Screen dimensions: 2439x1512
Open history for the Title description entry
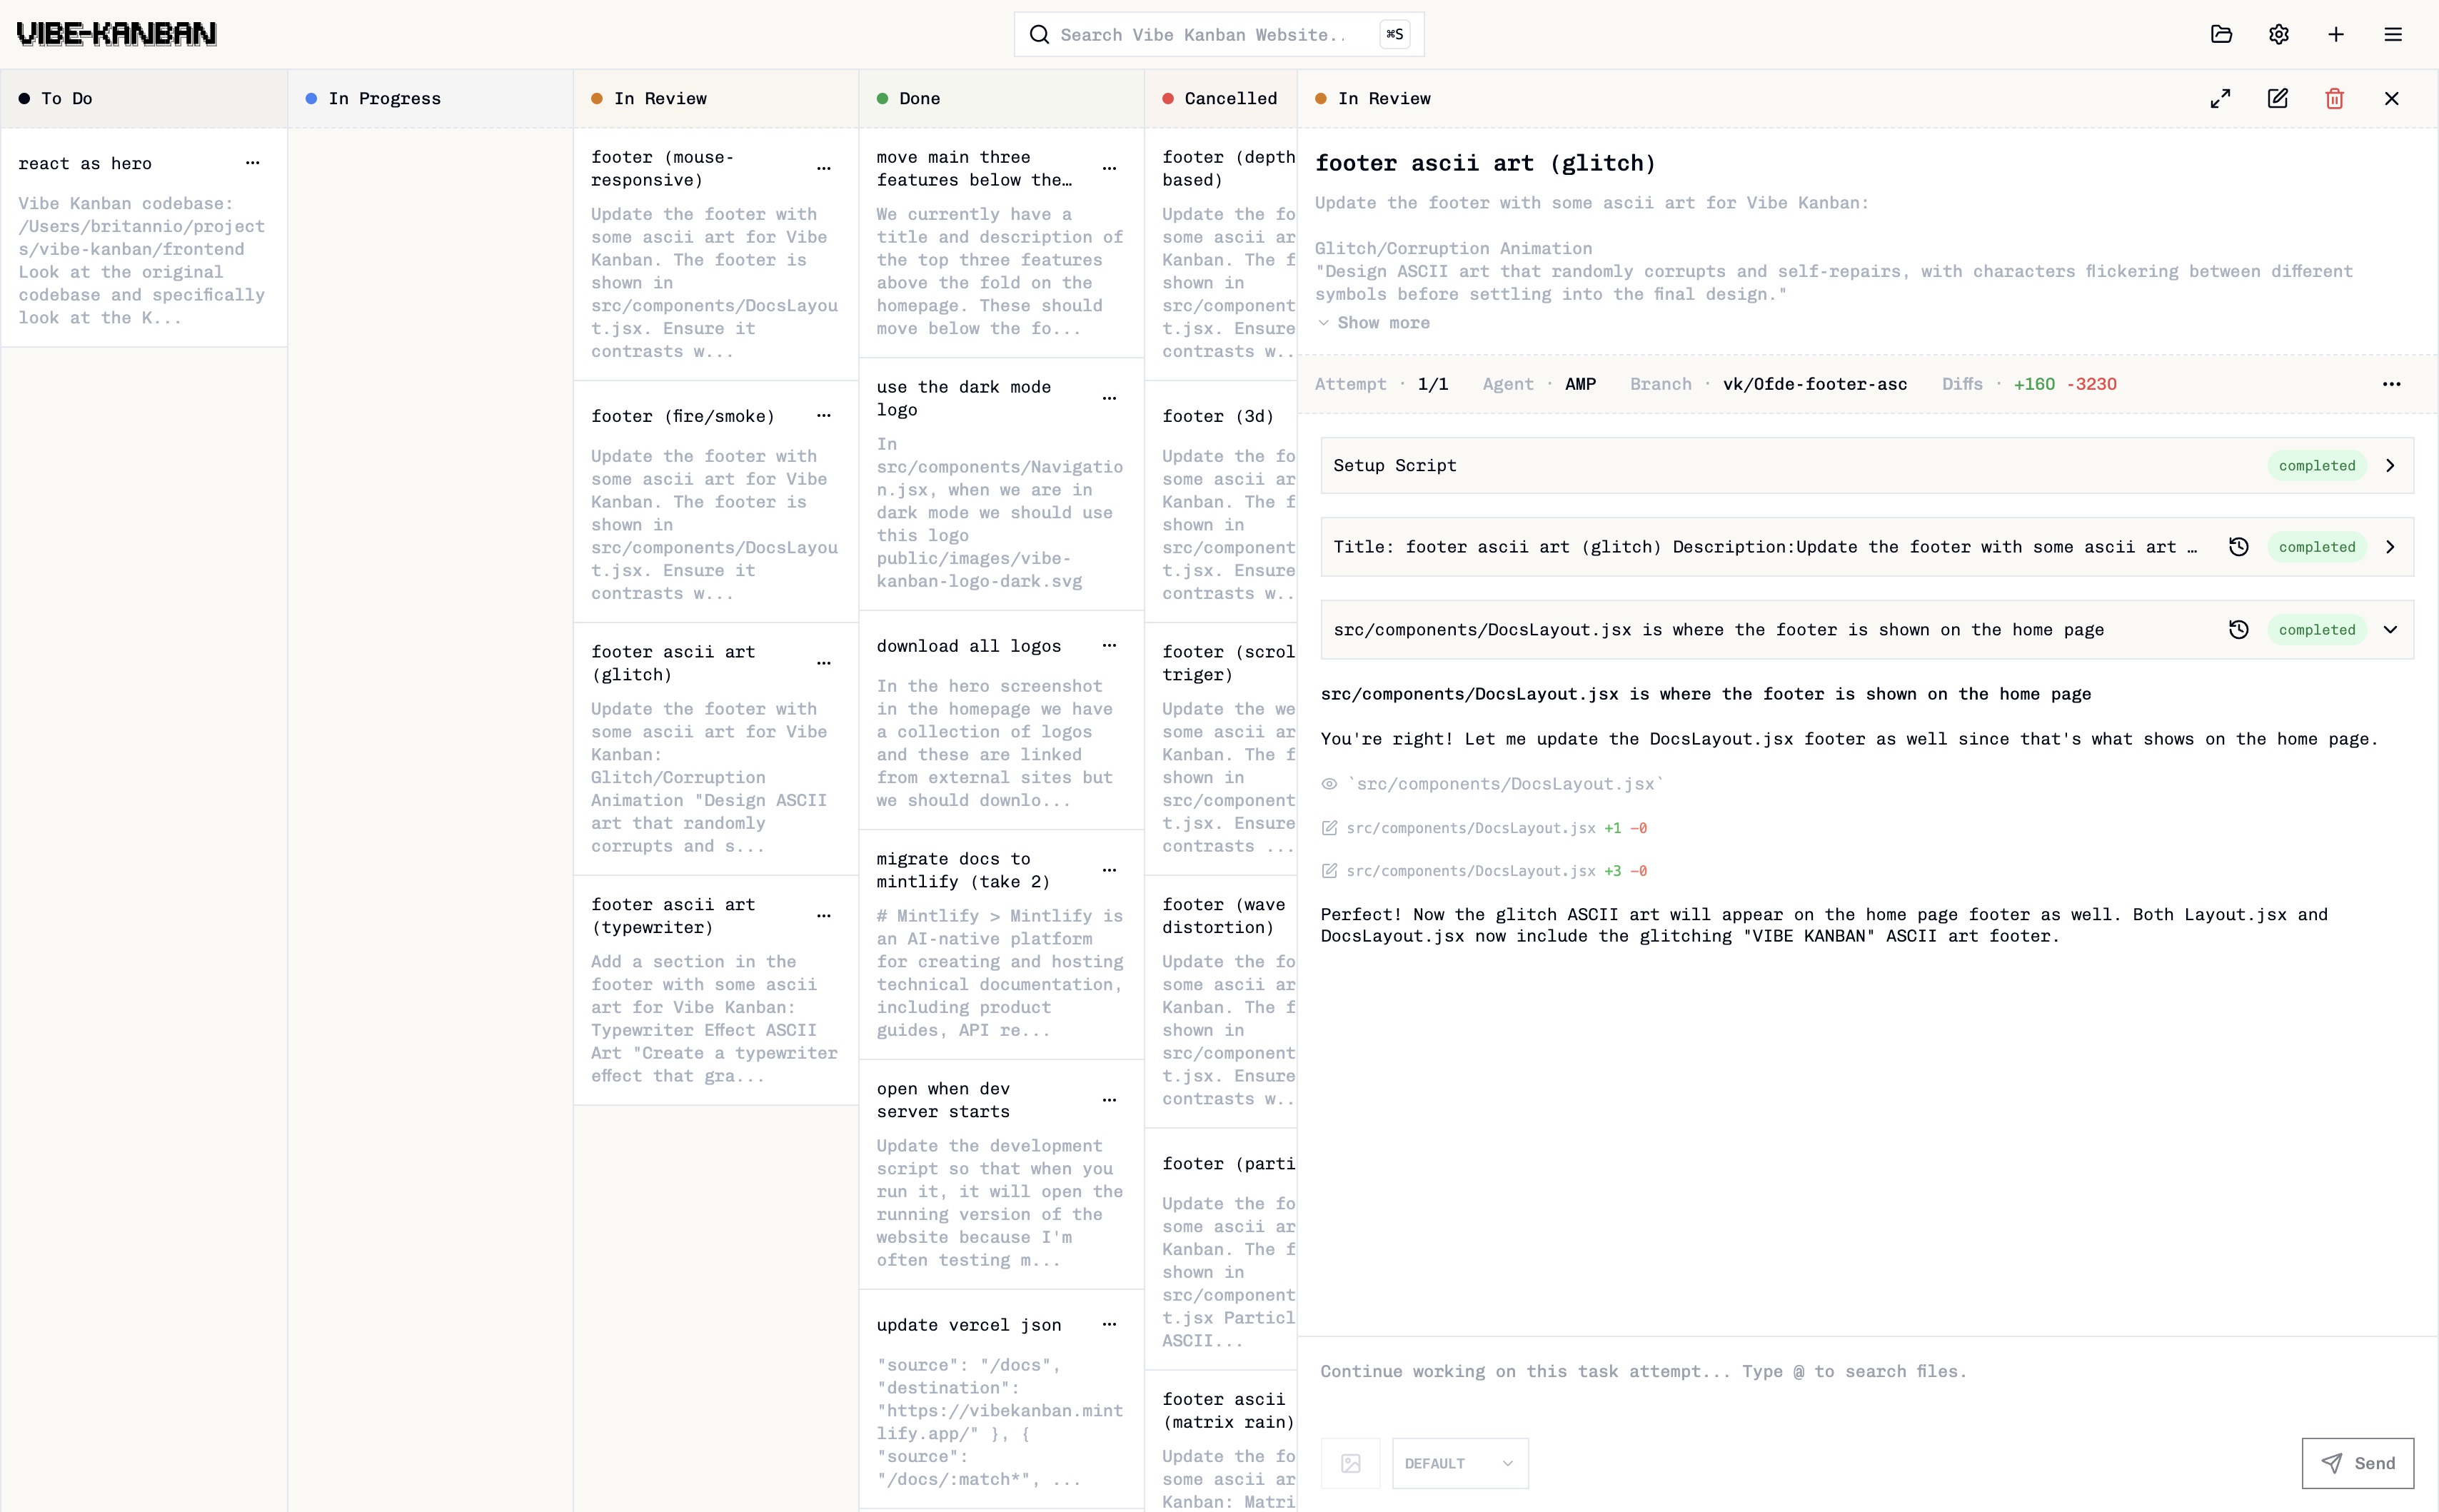(x=2240, y=547)
